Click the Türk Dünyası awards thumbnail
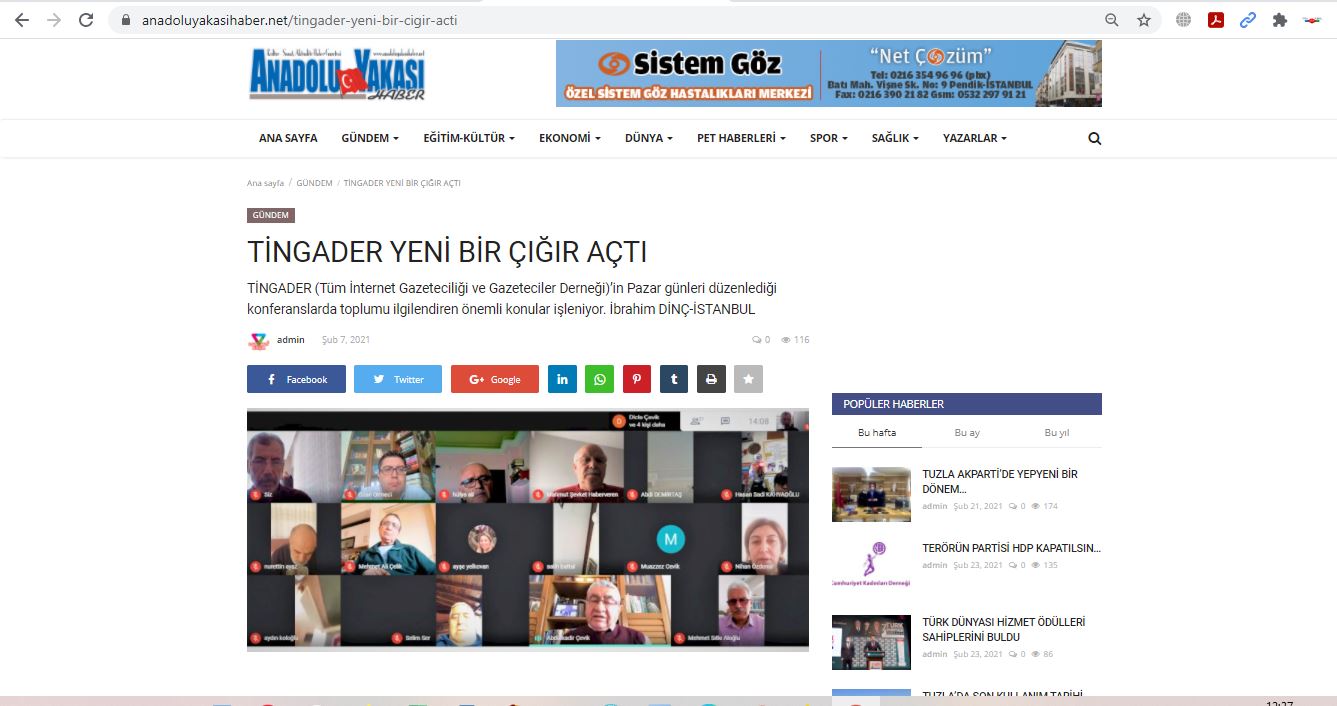 [x=871, y=642]
